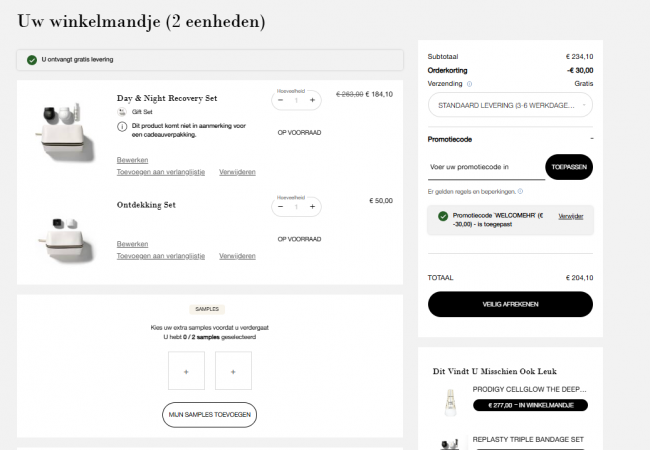The image size is (650, 450).
Task: Increase Ontdekking Set quantity with plus
Action: coord(312,207)
